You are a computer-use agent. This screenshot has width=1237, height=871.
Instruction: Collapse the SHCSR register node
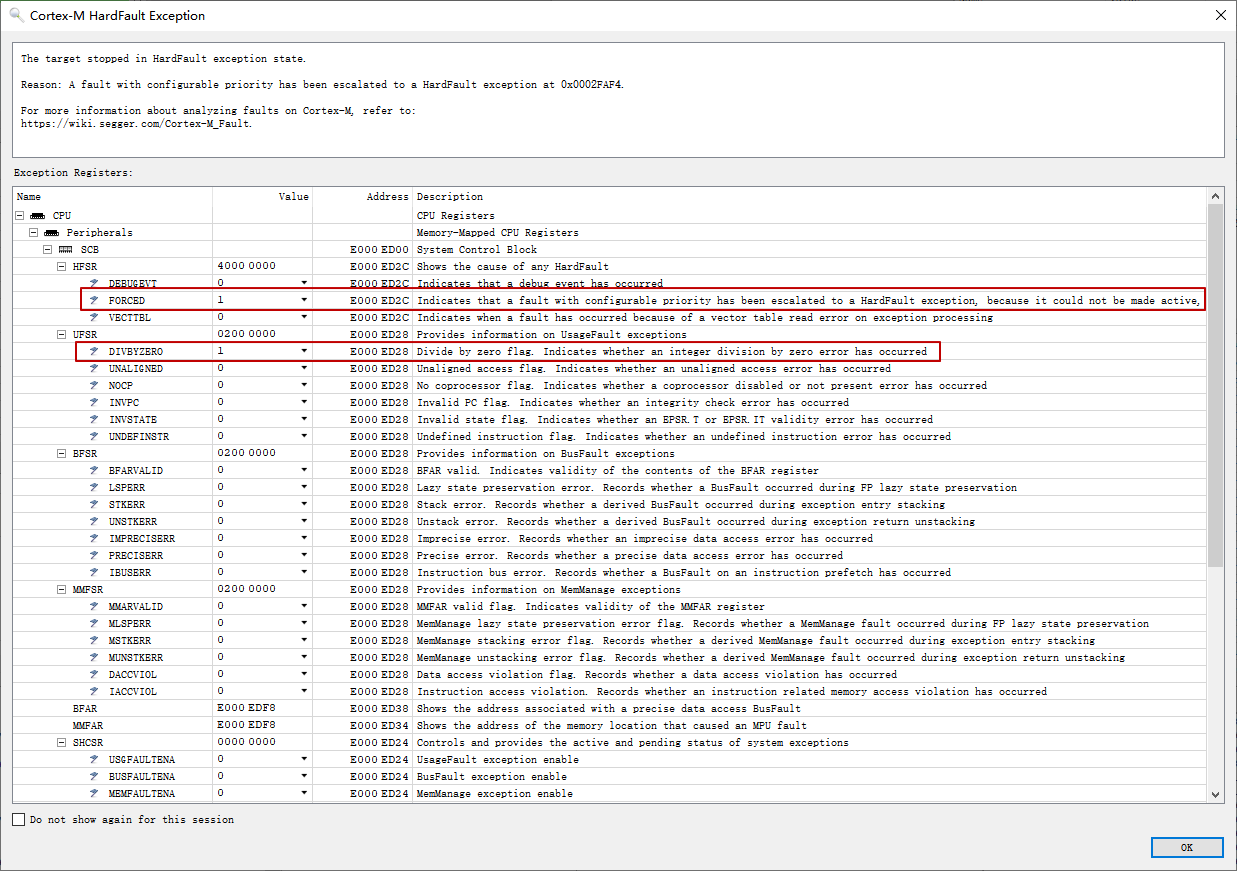coord(61,742)
